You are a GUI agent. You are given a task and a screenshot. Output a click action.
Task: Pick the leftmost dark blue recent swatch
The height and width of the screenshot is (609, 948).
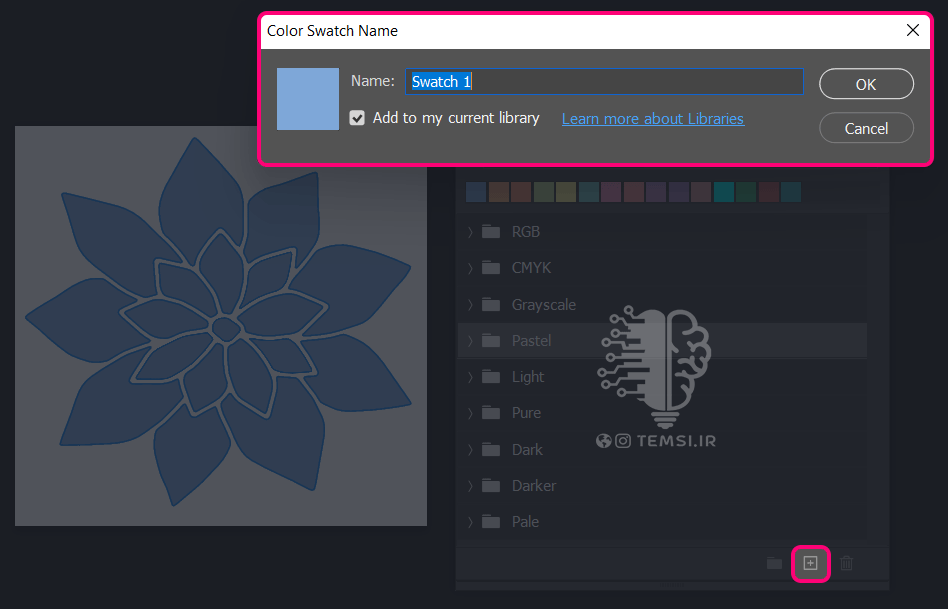pyautogui.click(x=476, y=192)
